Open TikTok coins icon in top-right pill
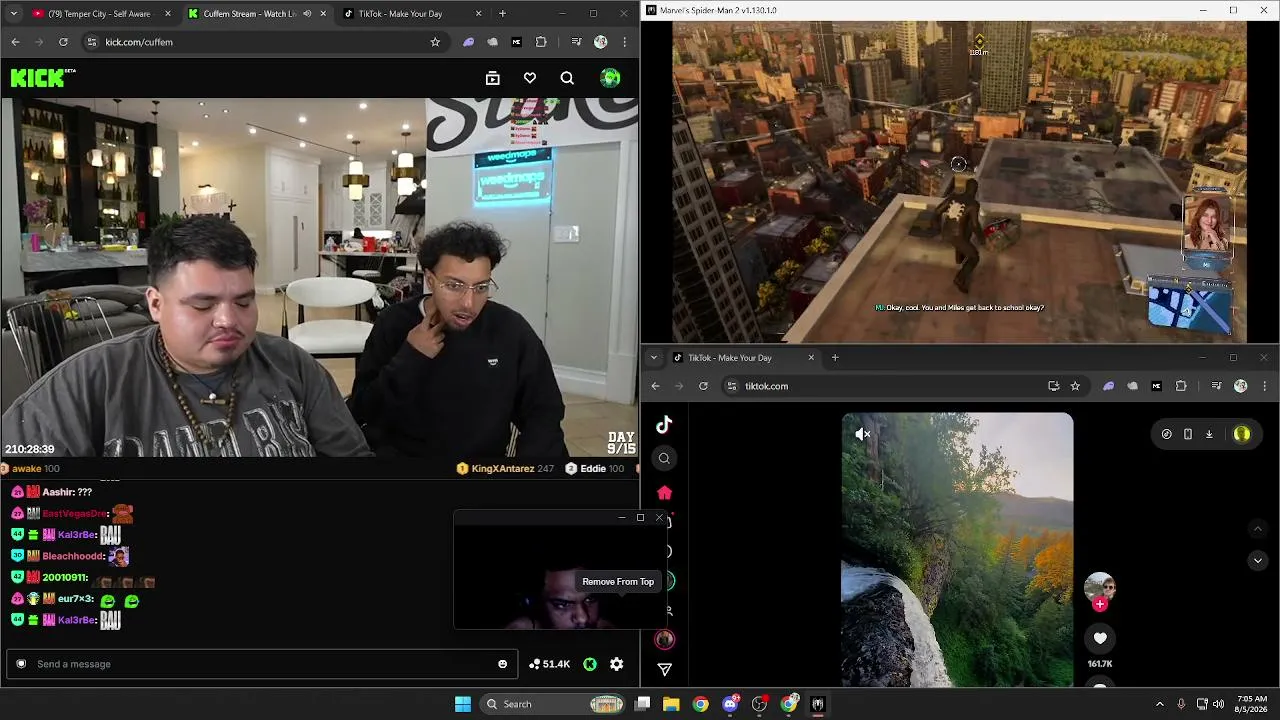 tap(1166, 434)
